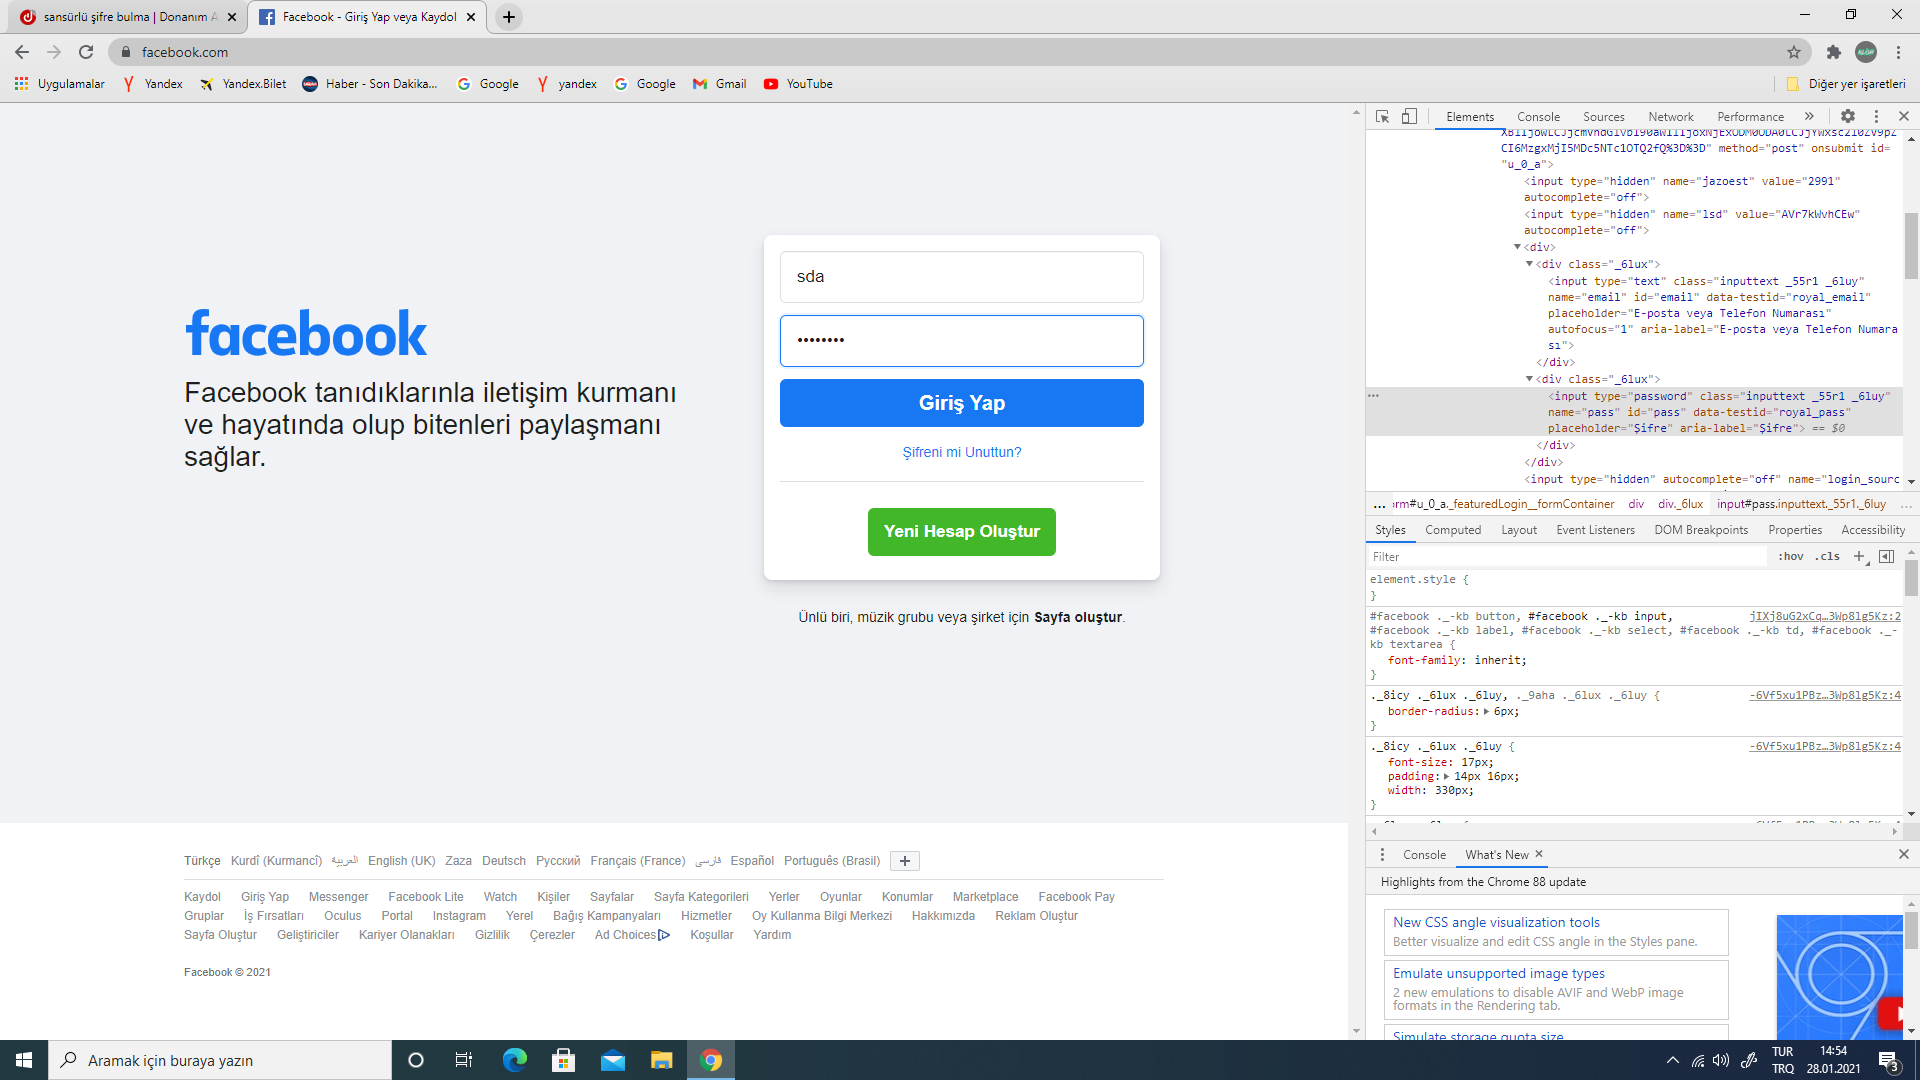Activate the inspect element picker icon
The height and width of the screenshot is (1080, 1920).
pyautogui.click(x=1382, y=117)
